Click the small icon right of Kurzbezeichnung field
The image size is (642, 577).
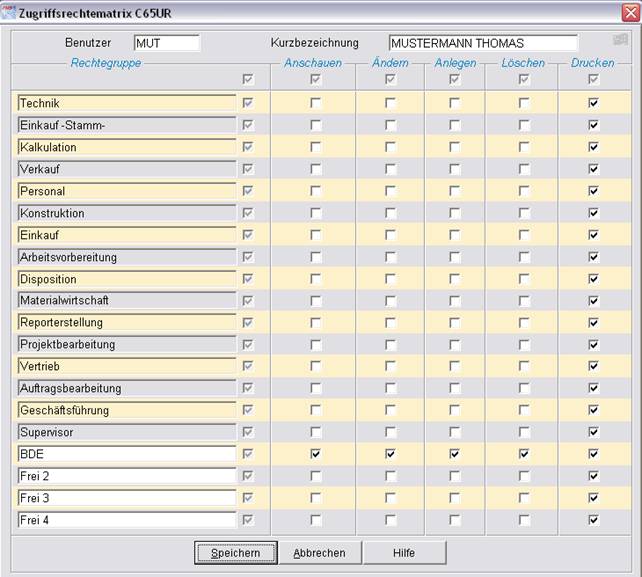tap(620, 41)
